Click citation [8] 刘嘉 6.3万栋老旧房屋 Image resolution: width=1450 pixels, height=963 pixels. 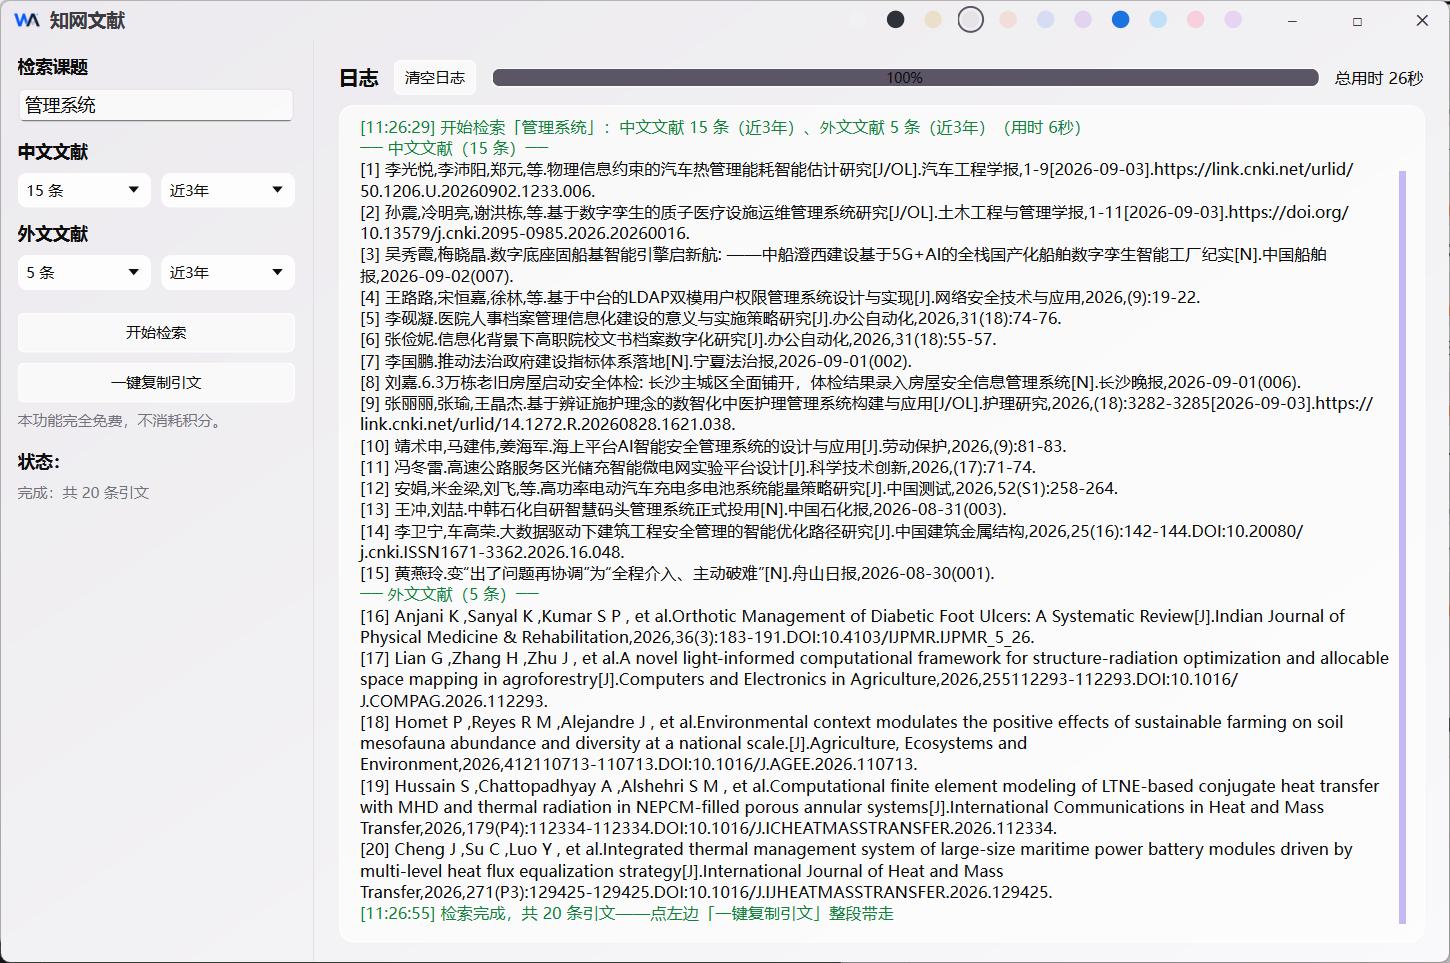tap(830, 382)
